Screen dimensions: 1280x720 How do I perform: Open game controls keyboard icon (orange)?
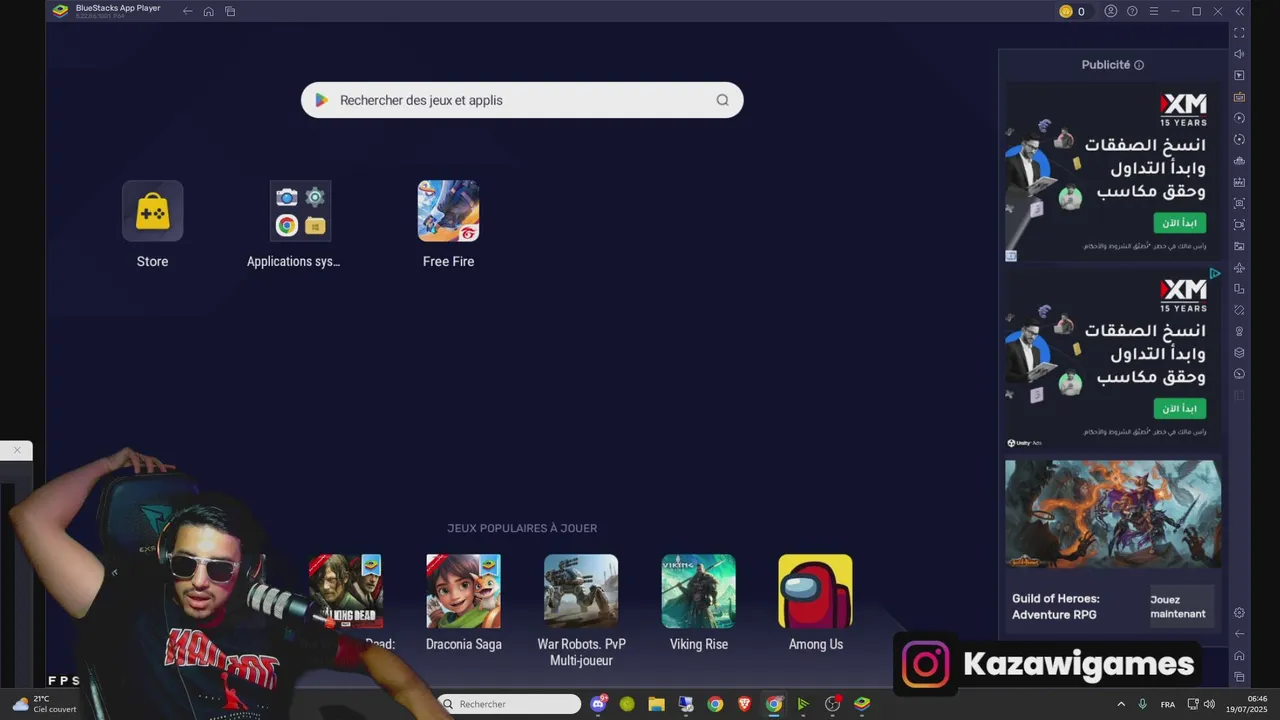click(x=1239, y=97)
